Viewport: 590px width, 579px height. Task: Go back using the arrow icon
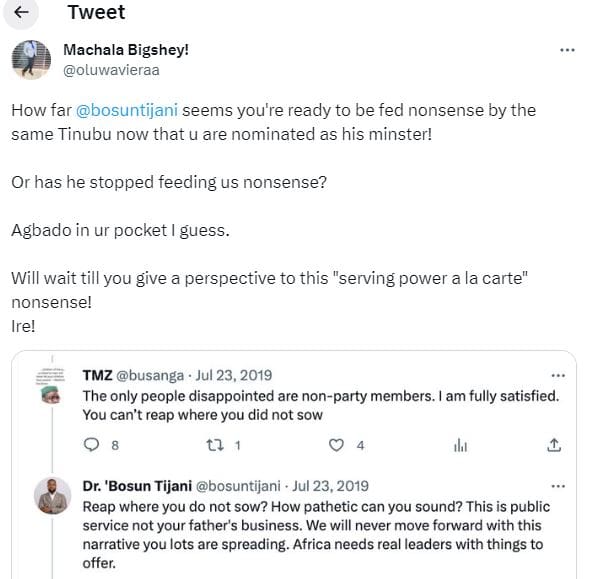point(21,12)
